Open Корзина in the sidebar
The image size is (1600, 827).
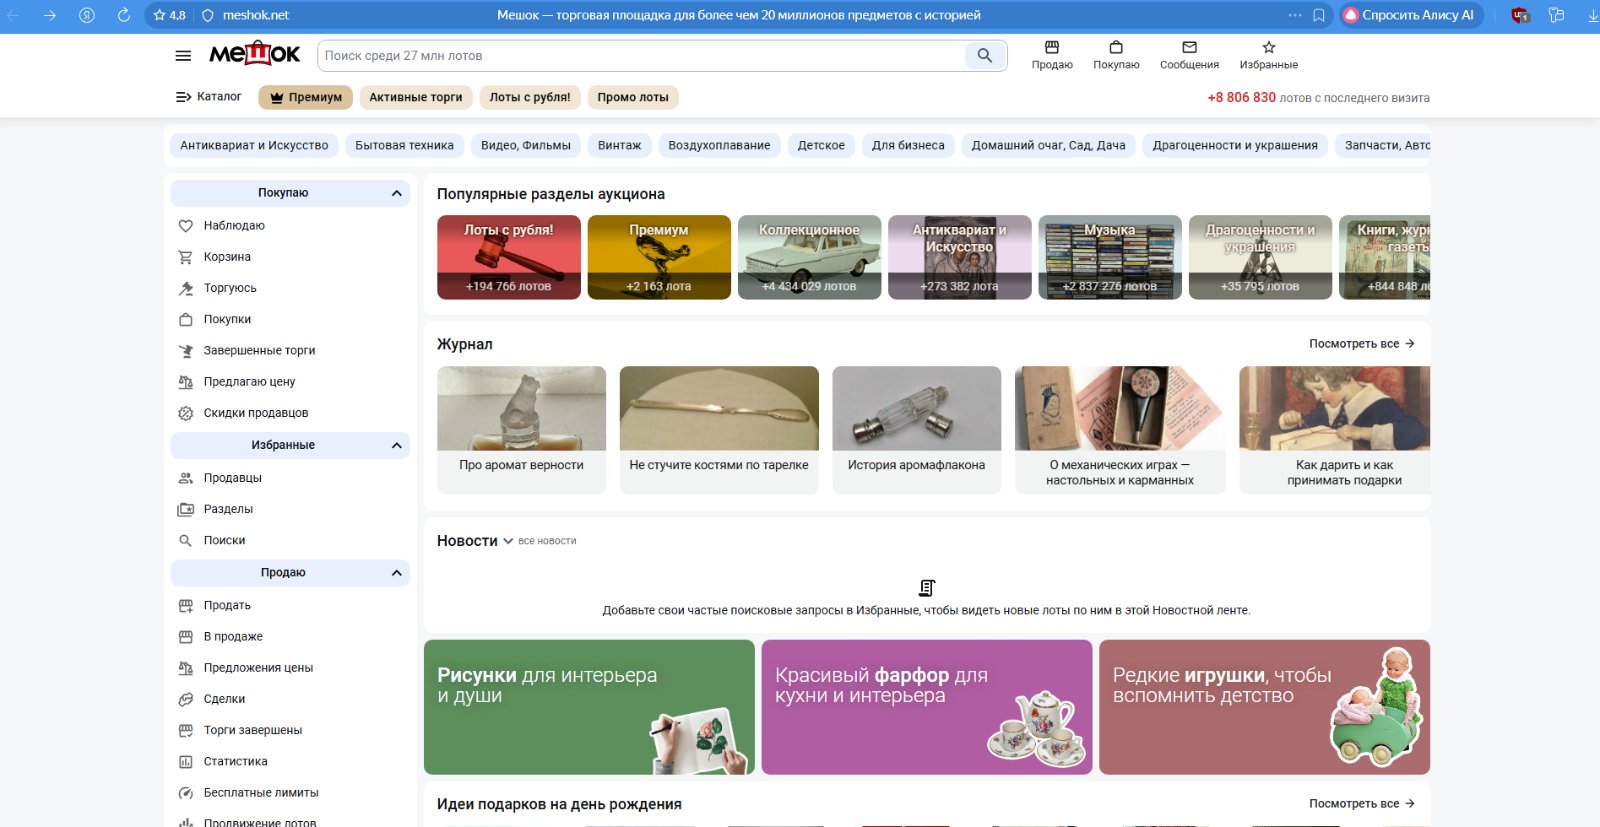point(227,257)
